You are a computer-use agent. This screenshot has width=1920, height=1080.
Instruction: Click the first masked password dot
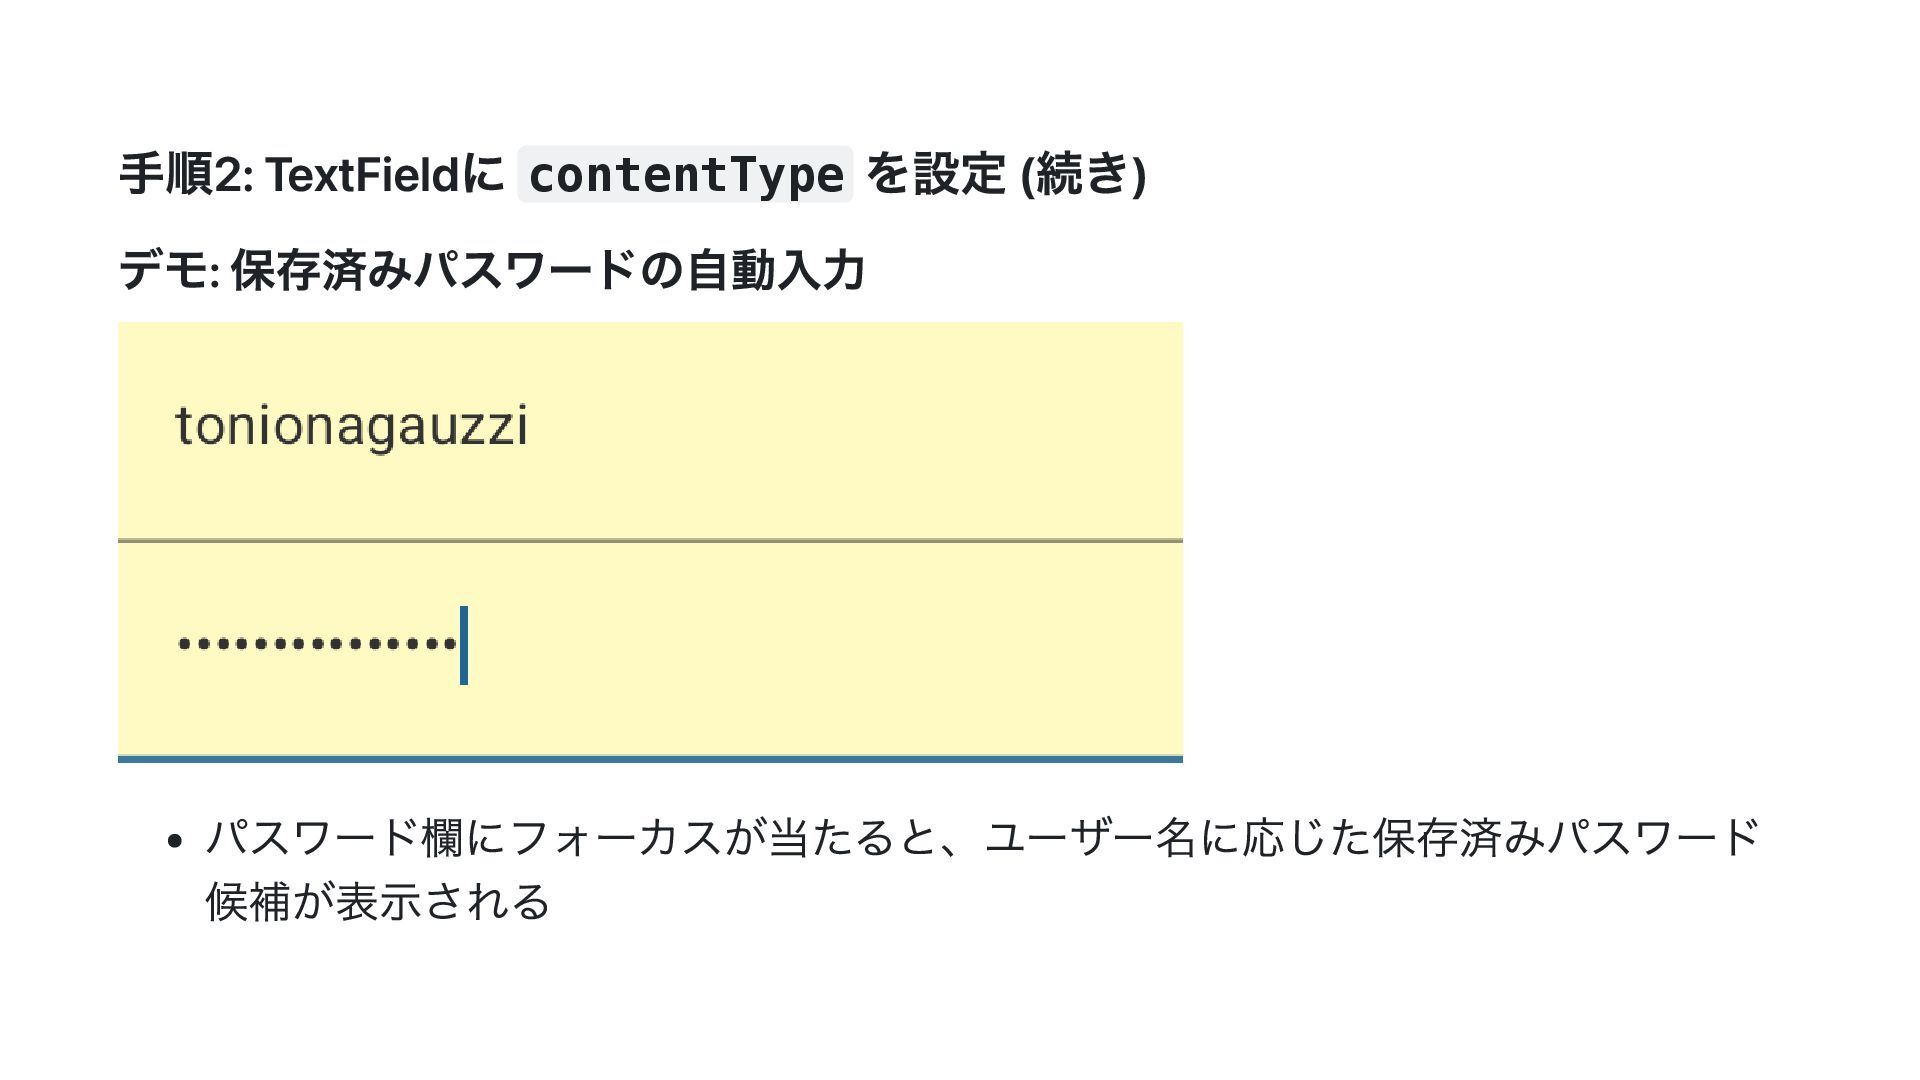point(184,644)
